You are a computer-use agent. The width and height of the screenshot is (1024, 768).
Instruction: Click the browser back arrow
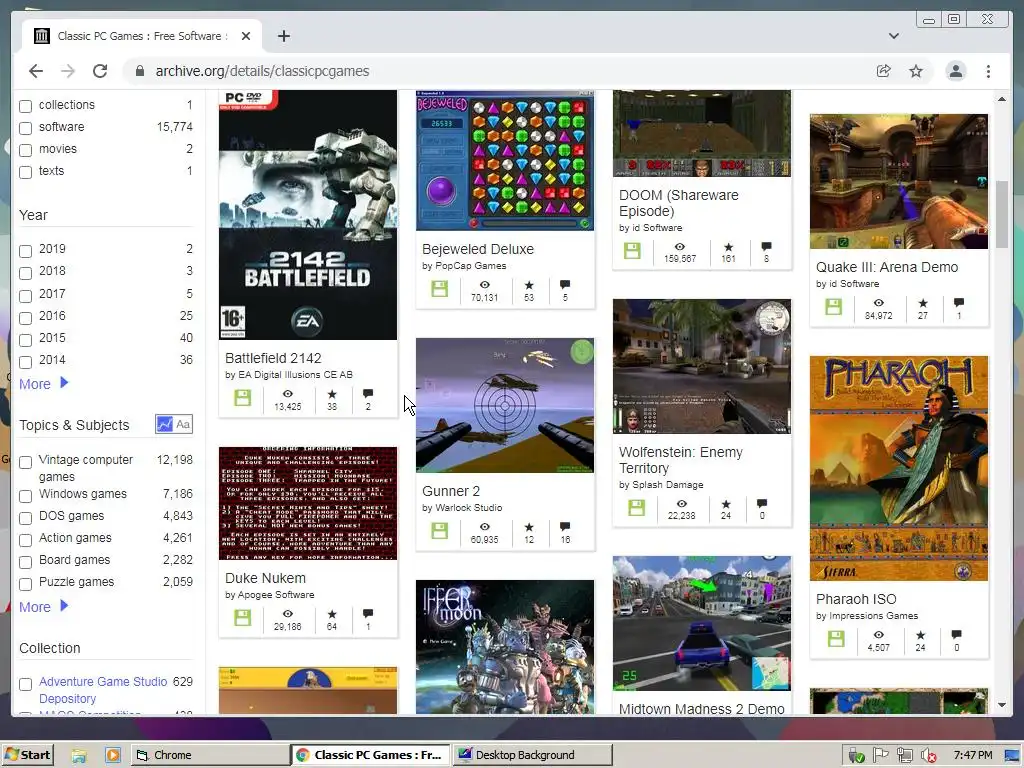click(x=36, y=71)
